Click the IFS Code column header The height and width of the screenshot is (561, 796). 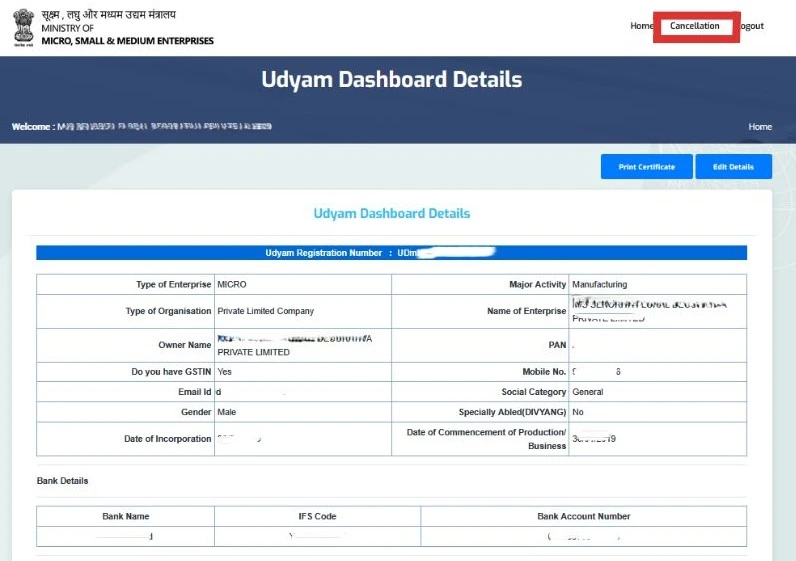click(x=317, y=516)
